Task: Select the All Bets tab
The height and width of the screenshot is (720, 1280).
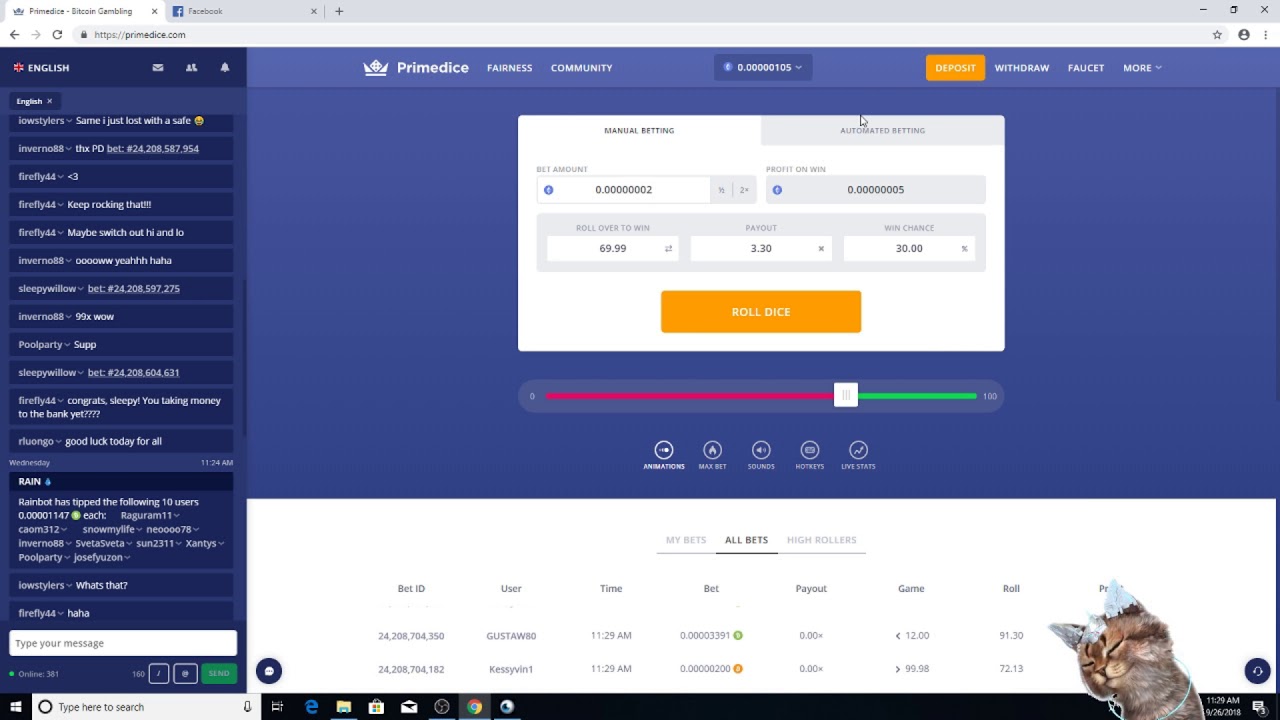Action: (x=746, y=540)
